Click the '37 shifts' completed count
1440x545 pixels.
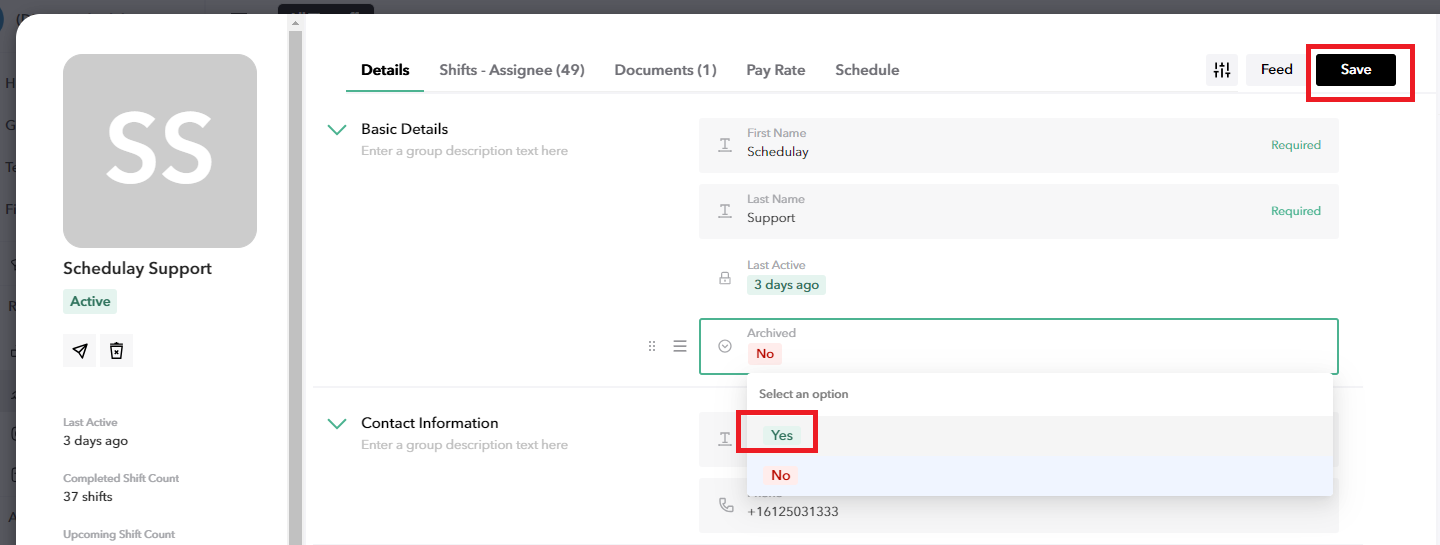88,497
